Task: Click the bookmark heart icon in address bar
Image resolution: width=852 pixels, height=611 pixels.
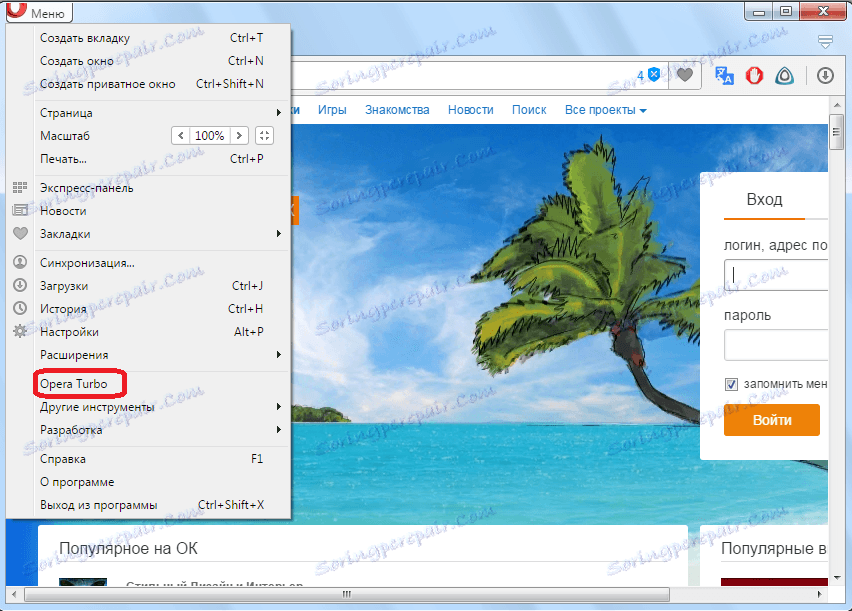Action: pos(685,75)
